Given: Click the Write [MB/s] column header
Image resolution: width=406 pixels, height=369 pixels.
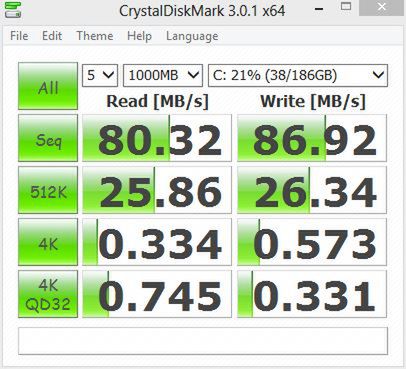Looking at the screenshot, I should [x=313, y=101].
